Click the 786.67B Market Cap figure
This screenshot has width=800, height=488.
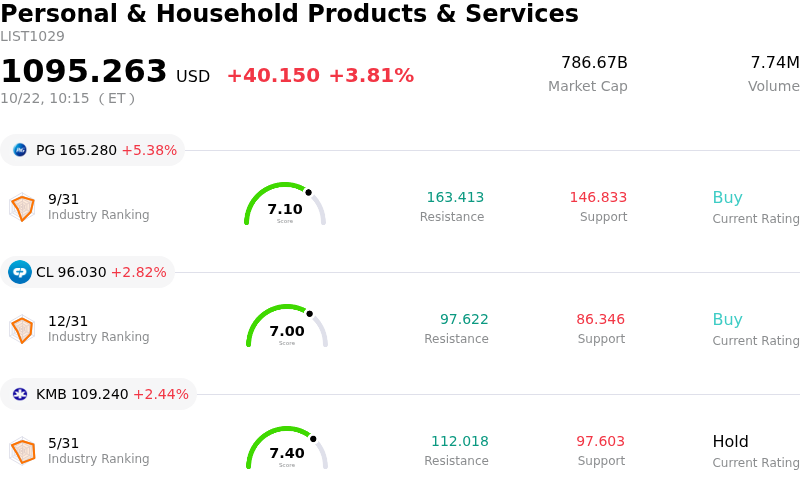(x=594, y=63)
